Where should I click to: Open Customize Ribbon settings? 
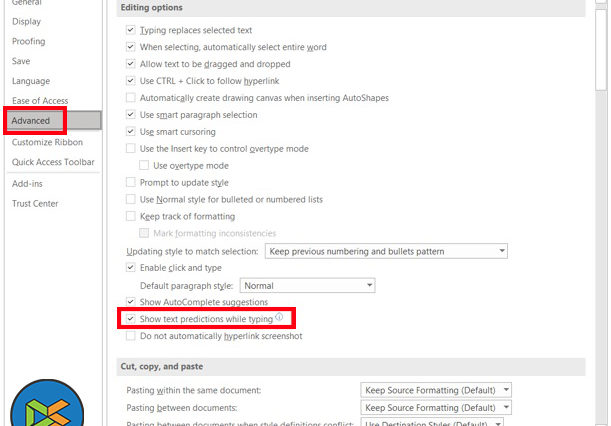pos(47,143)
